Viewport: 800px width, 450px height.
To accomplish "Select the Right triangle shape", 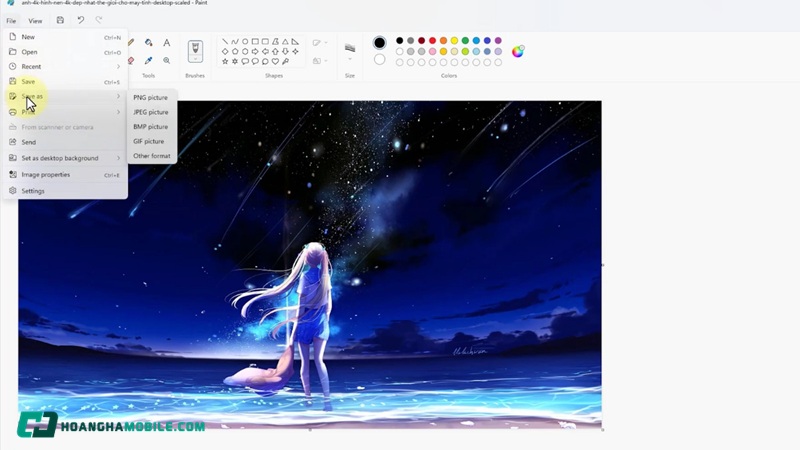I will tap(295, 41).
